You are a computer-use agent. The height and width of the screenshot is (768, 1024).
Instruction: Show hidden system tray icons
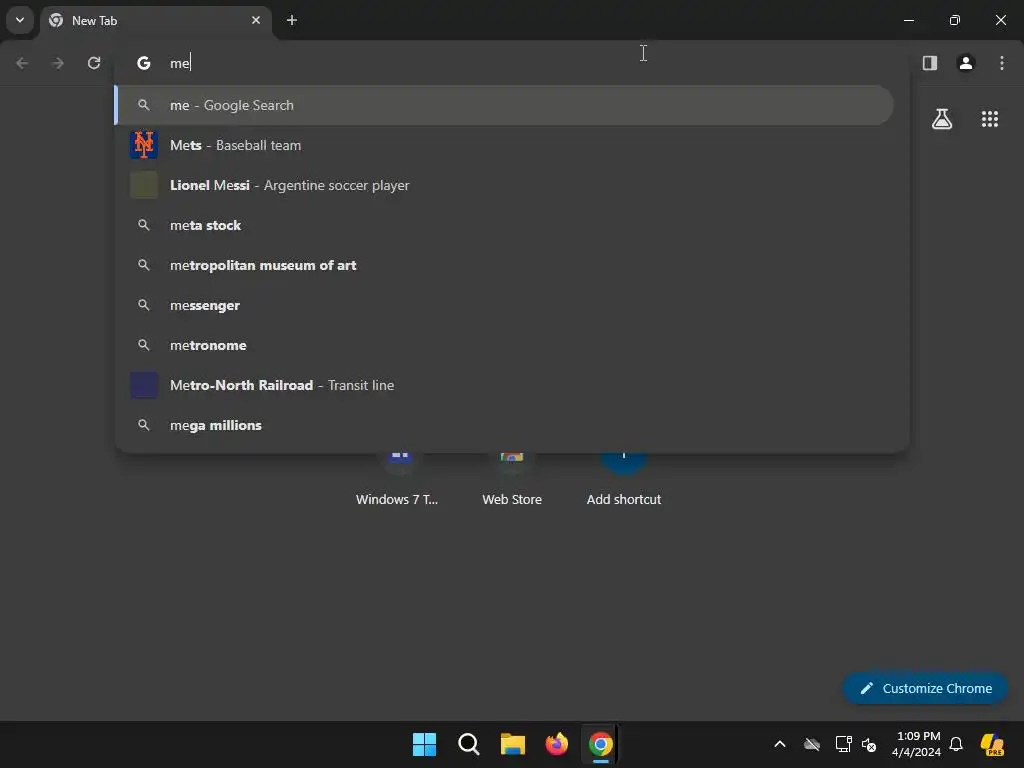tap(780, 744)
